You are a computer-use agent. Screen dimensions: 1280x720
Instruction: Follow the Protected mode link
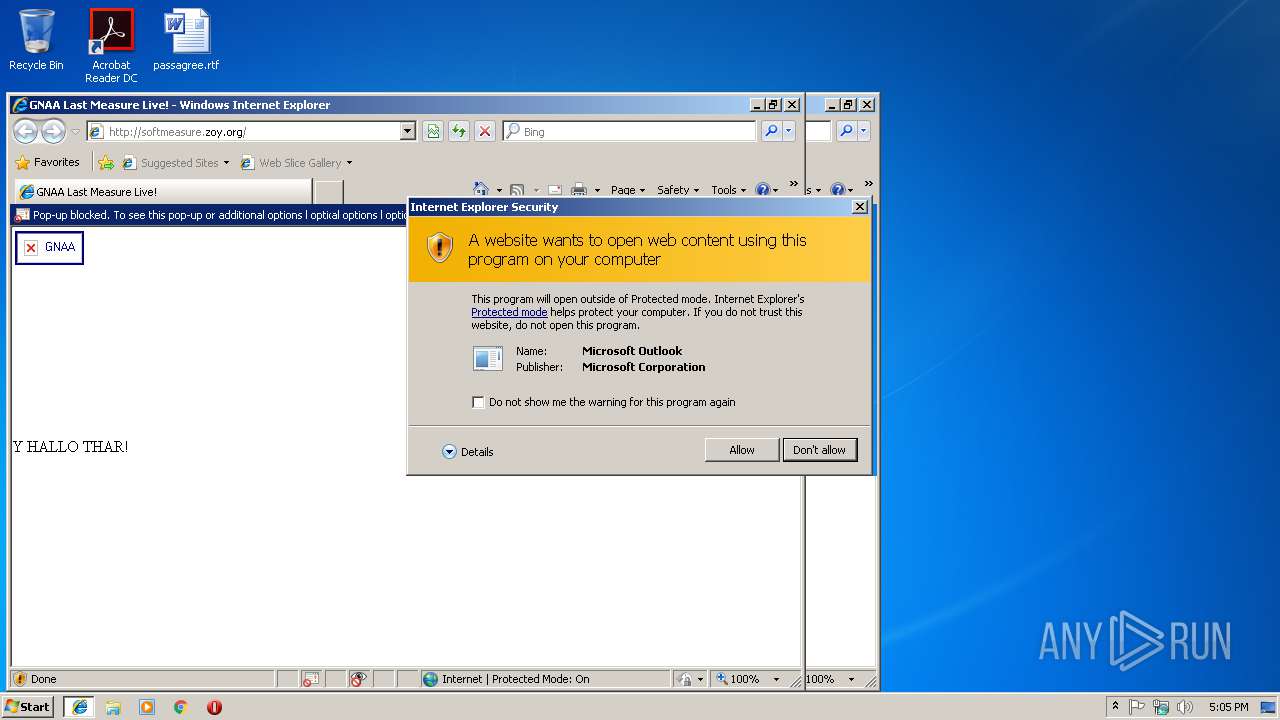509,312
